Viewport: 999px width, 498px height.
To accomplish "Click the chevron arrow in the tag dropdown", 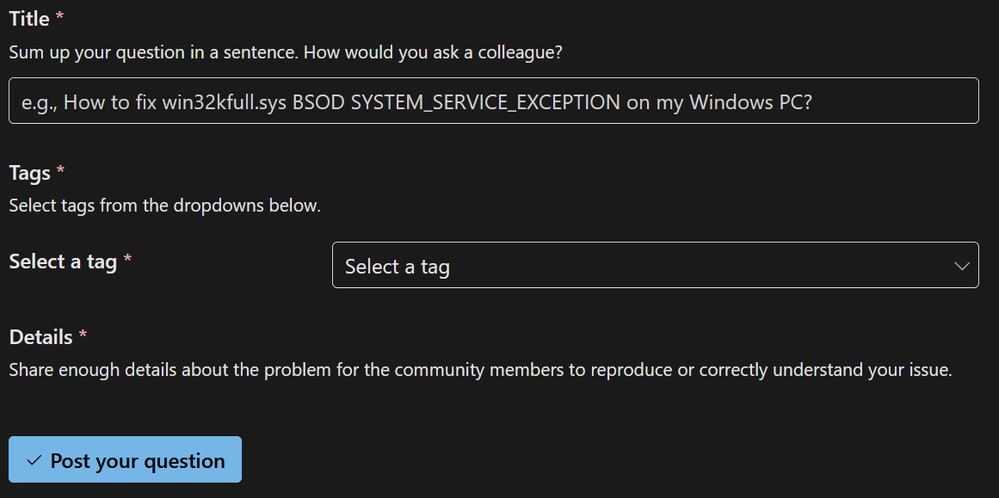I will [x=962, y=266].
